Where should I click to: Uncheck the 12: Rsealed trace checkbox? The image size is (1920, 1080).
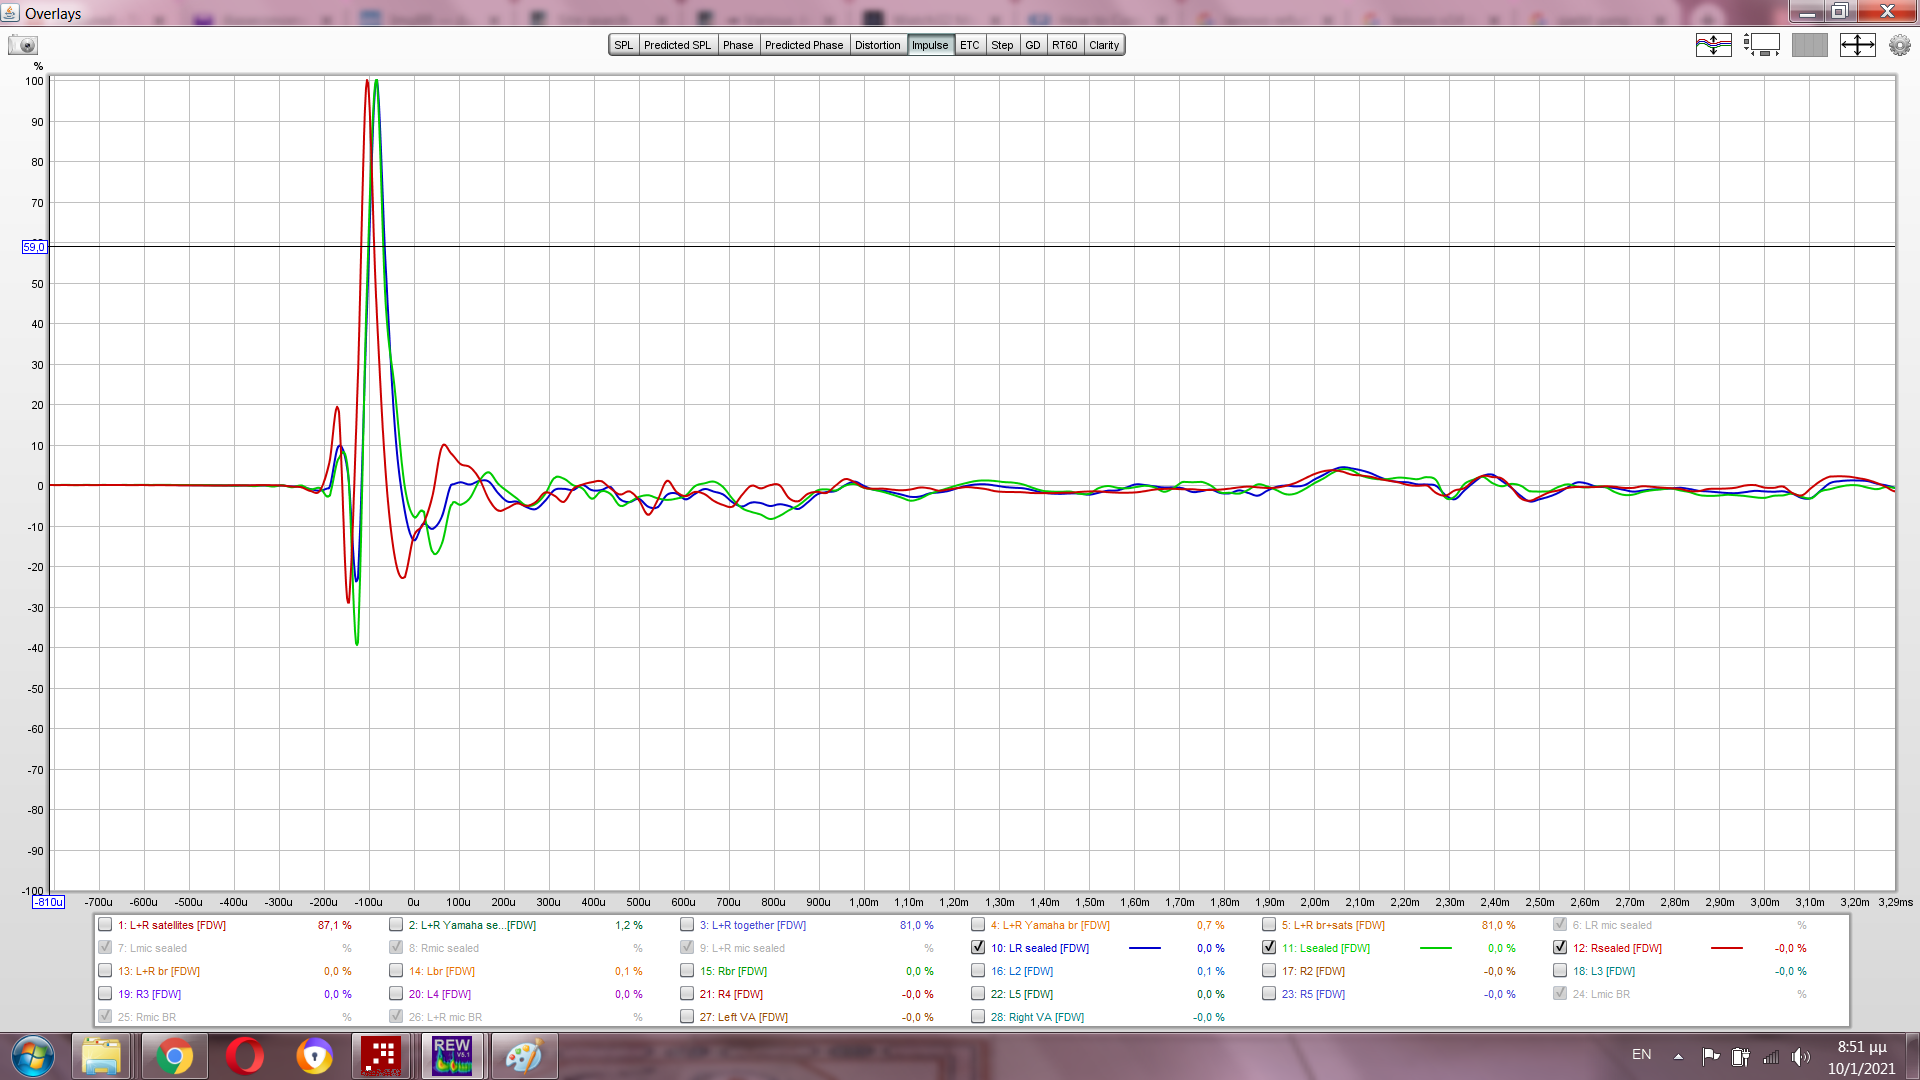pos(1560,948)
